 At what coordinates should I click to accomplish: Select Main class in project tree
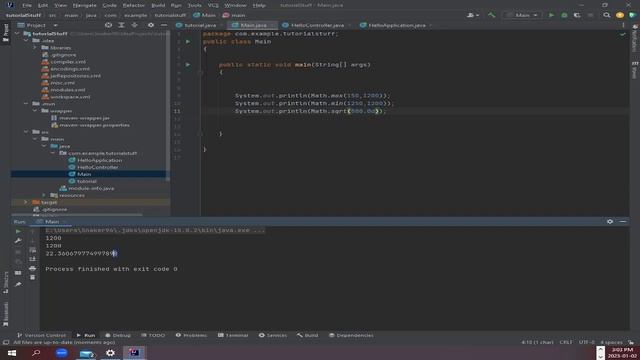click(84, 174)
